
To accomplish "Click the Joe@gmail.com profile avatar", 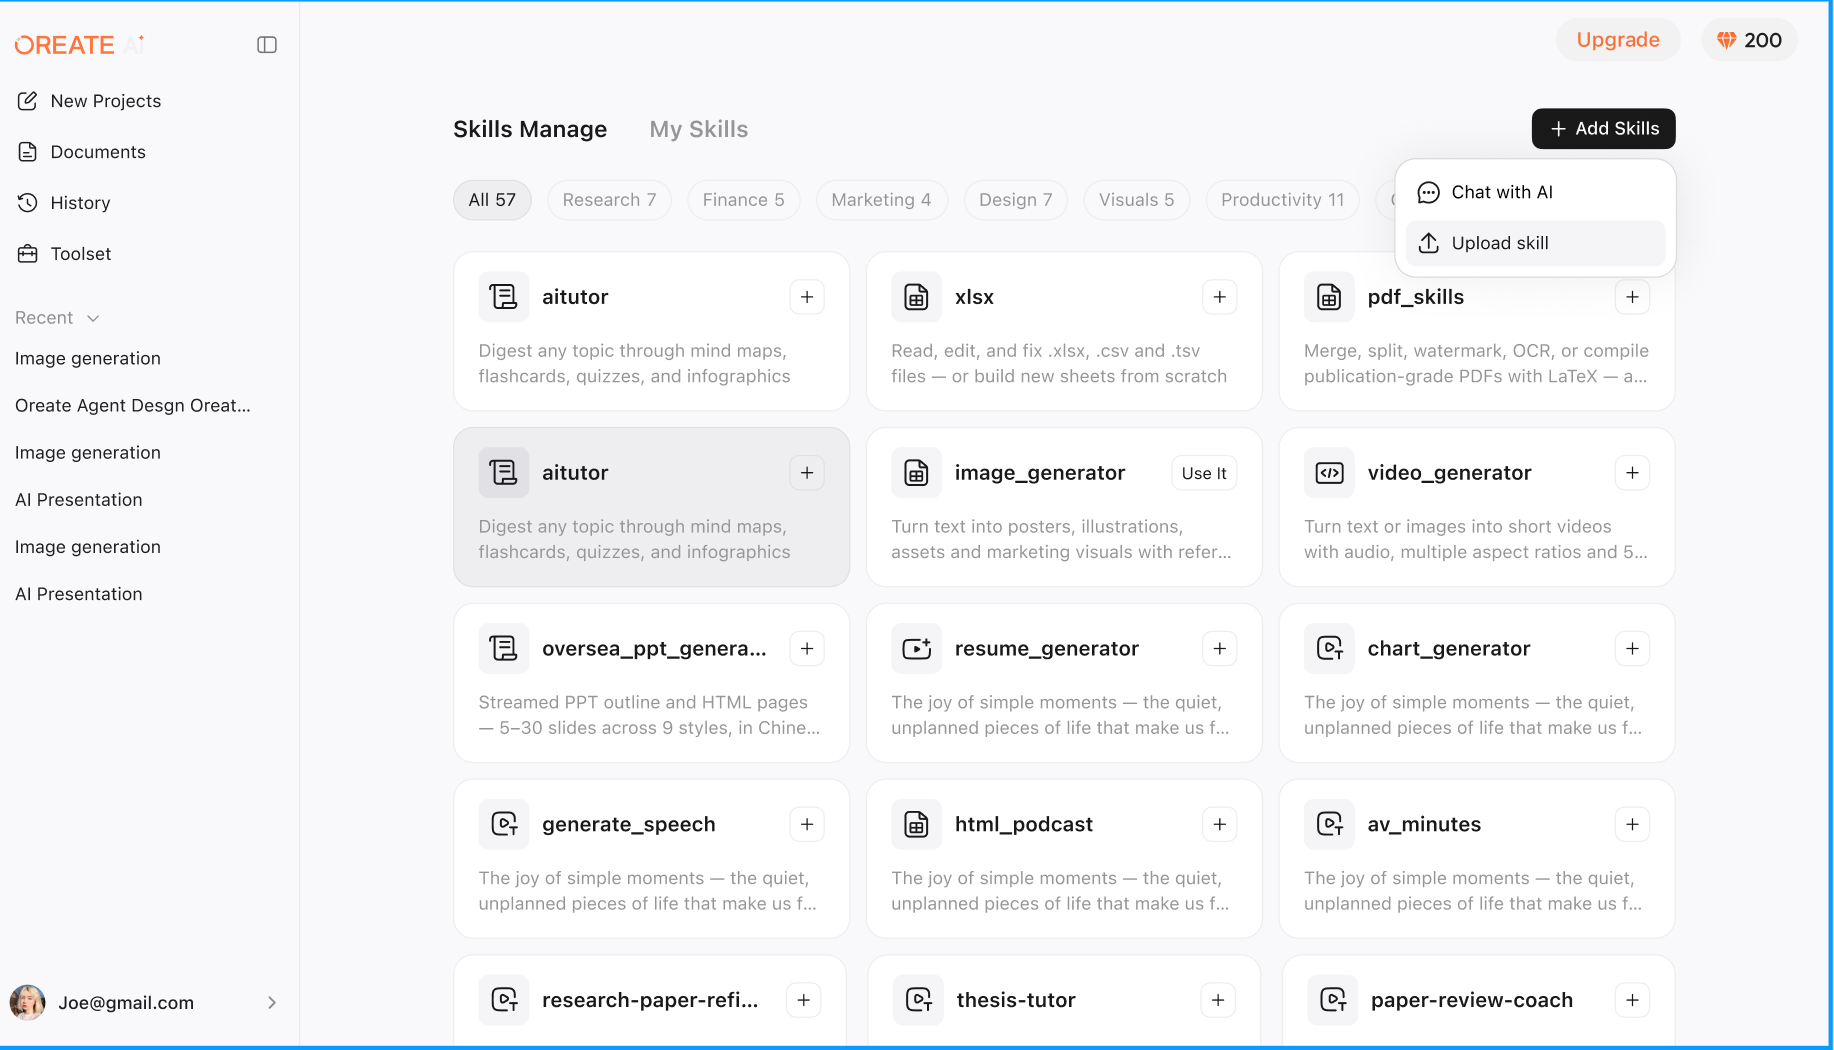I will click(x=28, y=1002).
